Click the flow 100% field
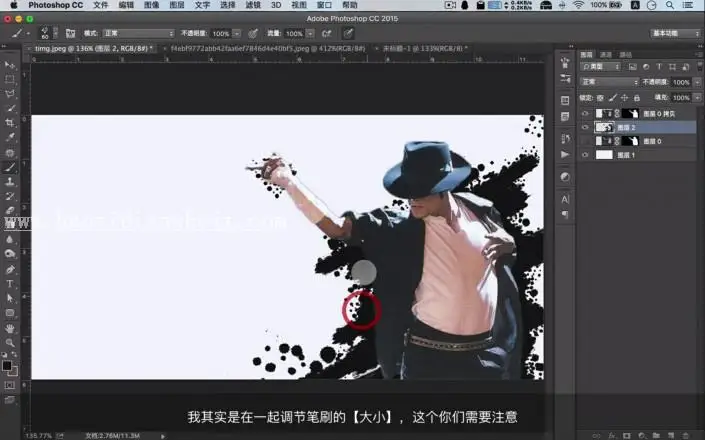This screenshot has height=440, width=705. point(294,33)
